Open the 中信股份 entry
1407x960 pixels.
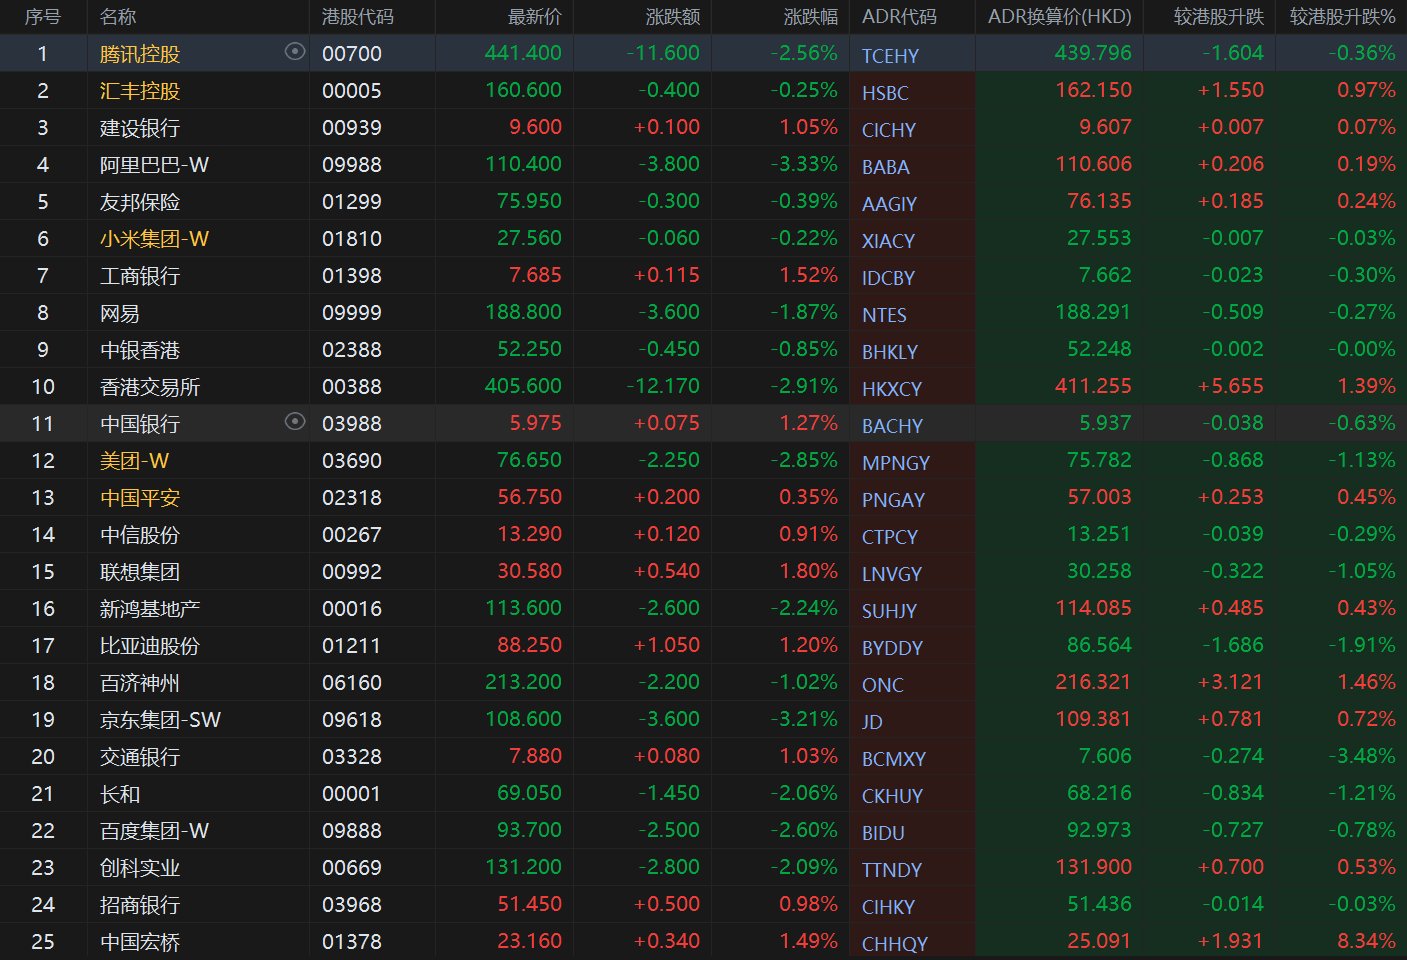(x=140, y=535)
